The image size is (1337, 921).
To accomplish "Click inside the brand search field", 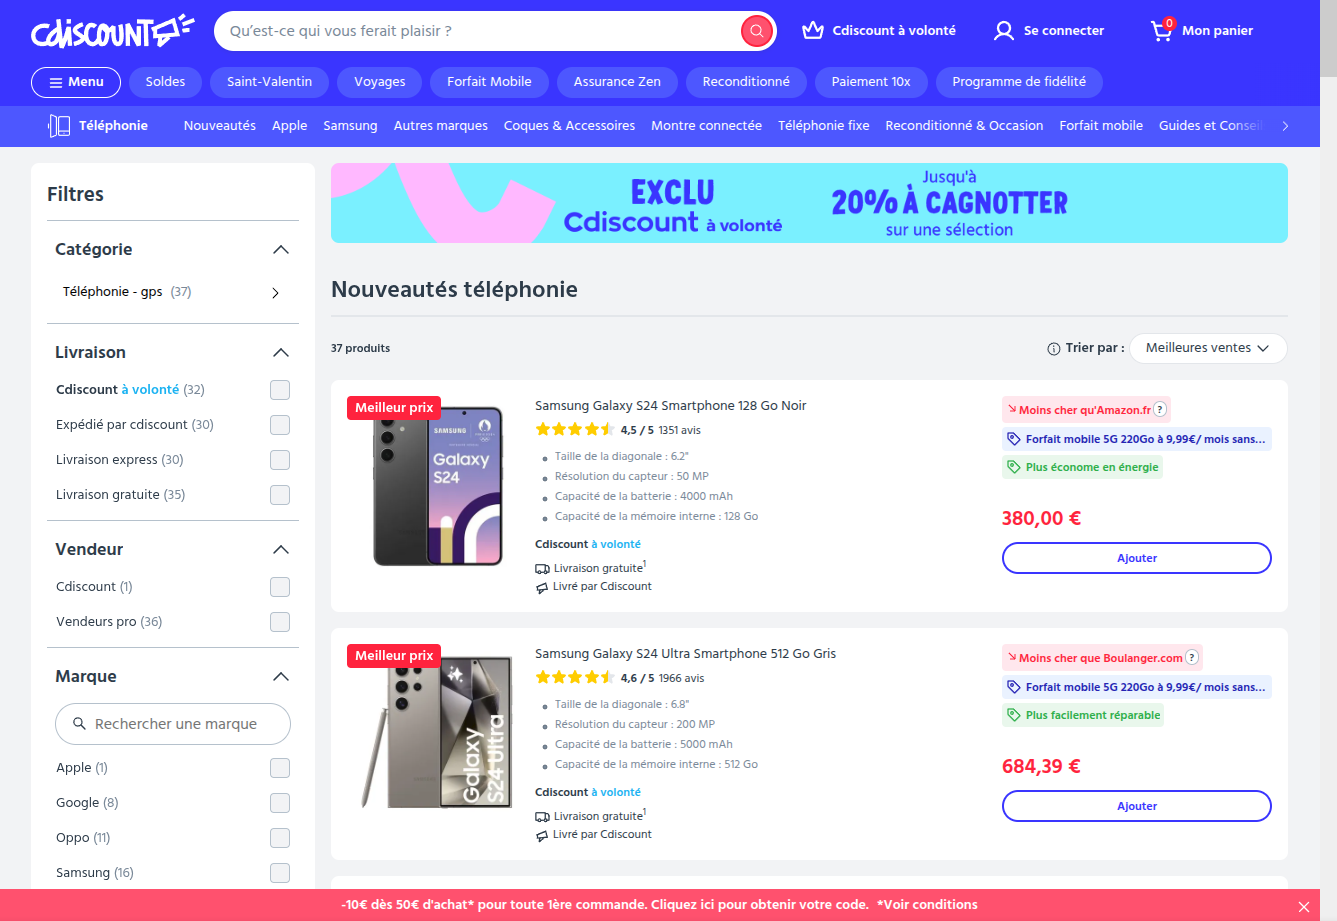I will tap(173, 724).
